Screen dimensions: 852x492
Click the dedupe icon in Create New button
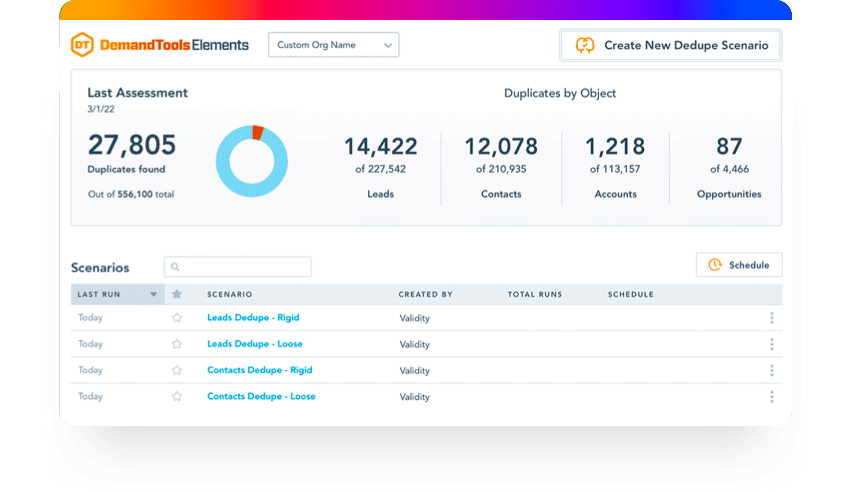585,45
